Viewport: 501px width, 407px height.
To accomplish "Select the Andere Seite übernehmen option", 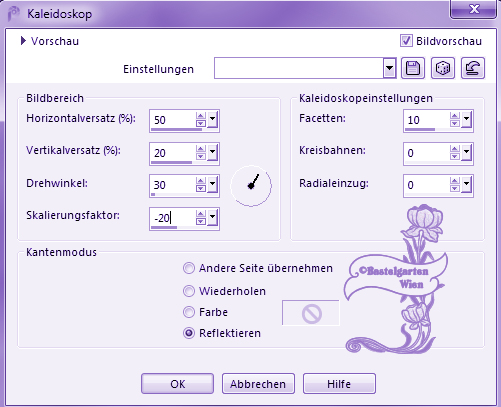I will (189, 268).
